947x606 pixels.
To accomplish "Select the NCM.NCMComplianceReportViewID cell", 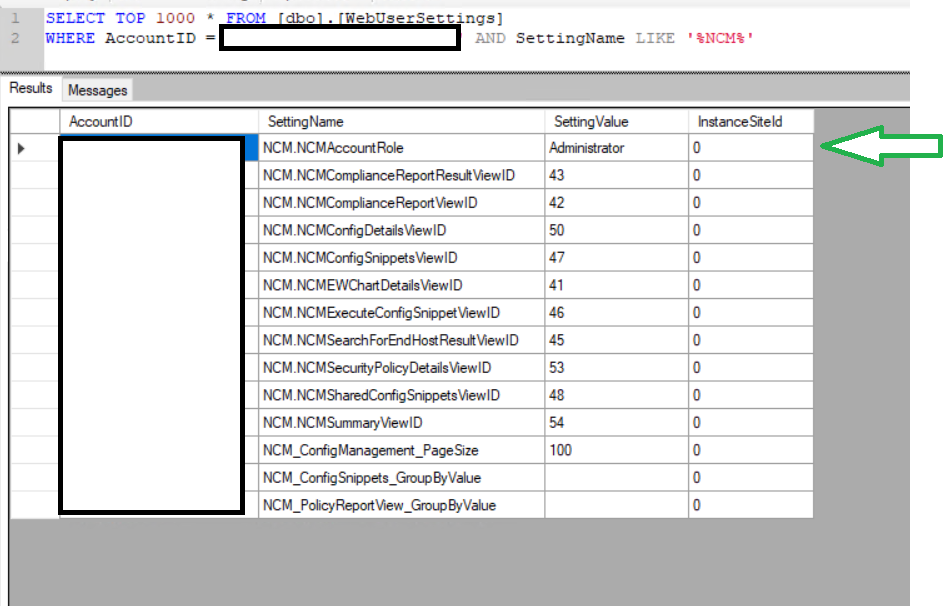I will click(402, 203).
